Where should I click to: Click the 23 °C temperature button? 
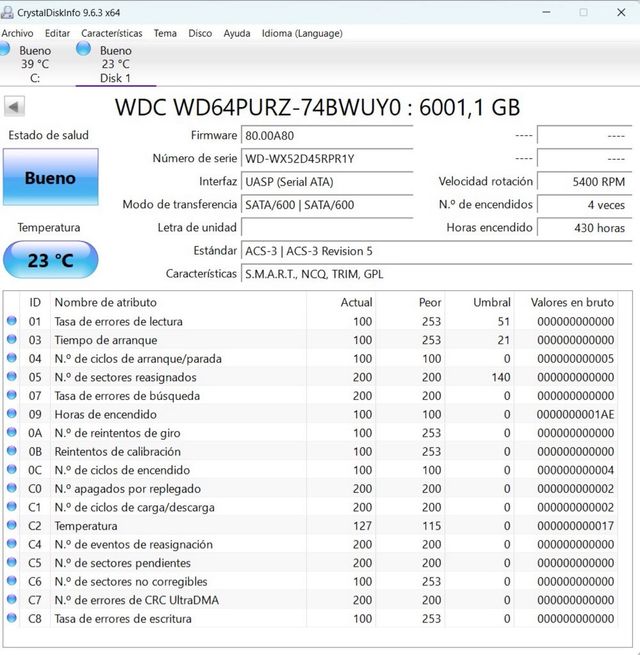(x=51, y=260)
